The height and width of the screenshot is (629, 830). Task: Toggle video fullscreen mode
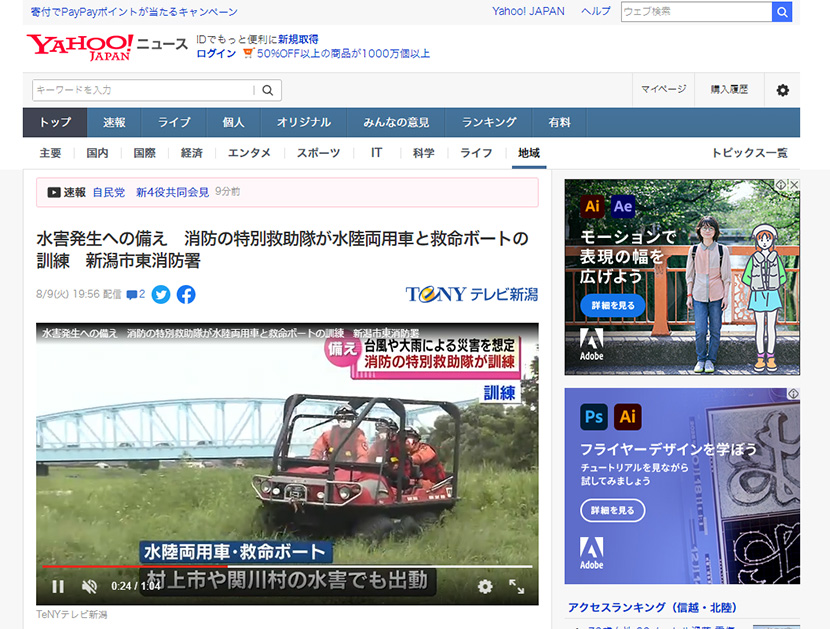(x=517, y=587)
